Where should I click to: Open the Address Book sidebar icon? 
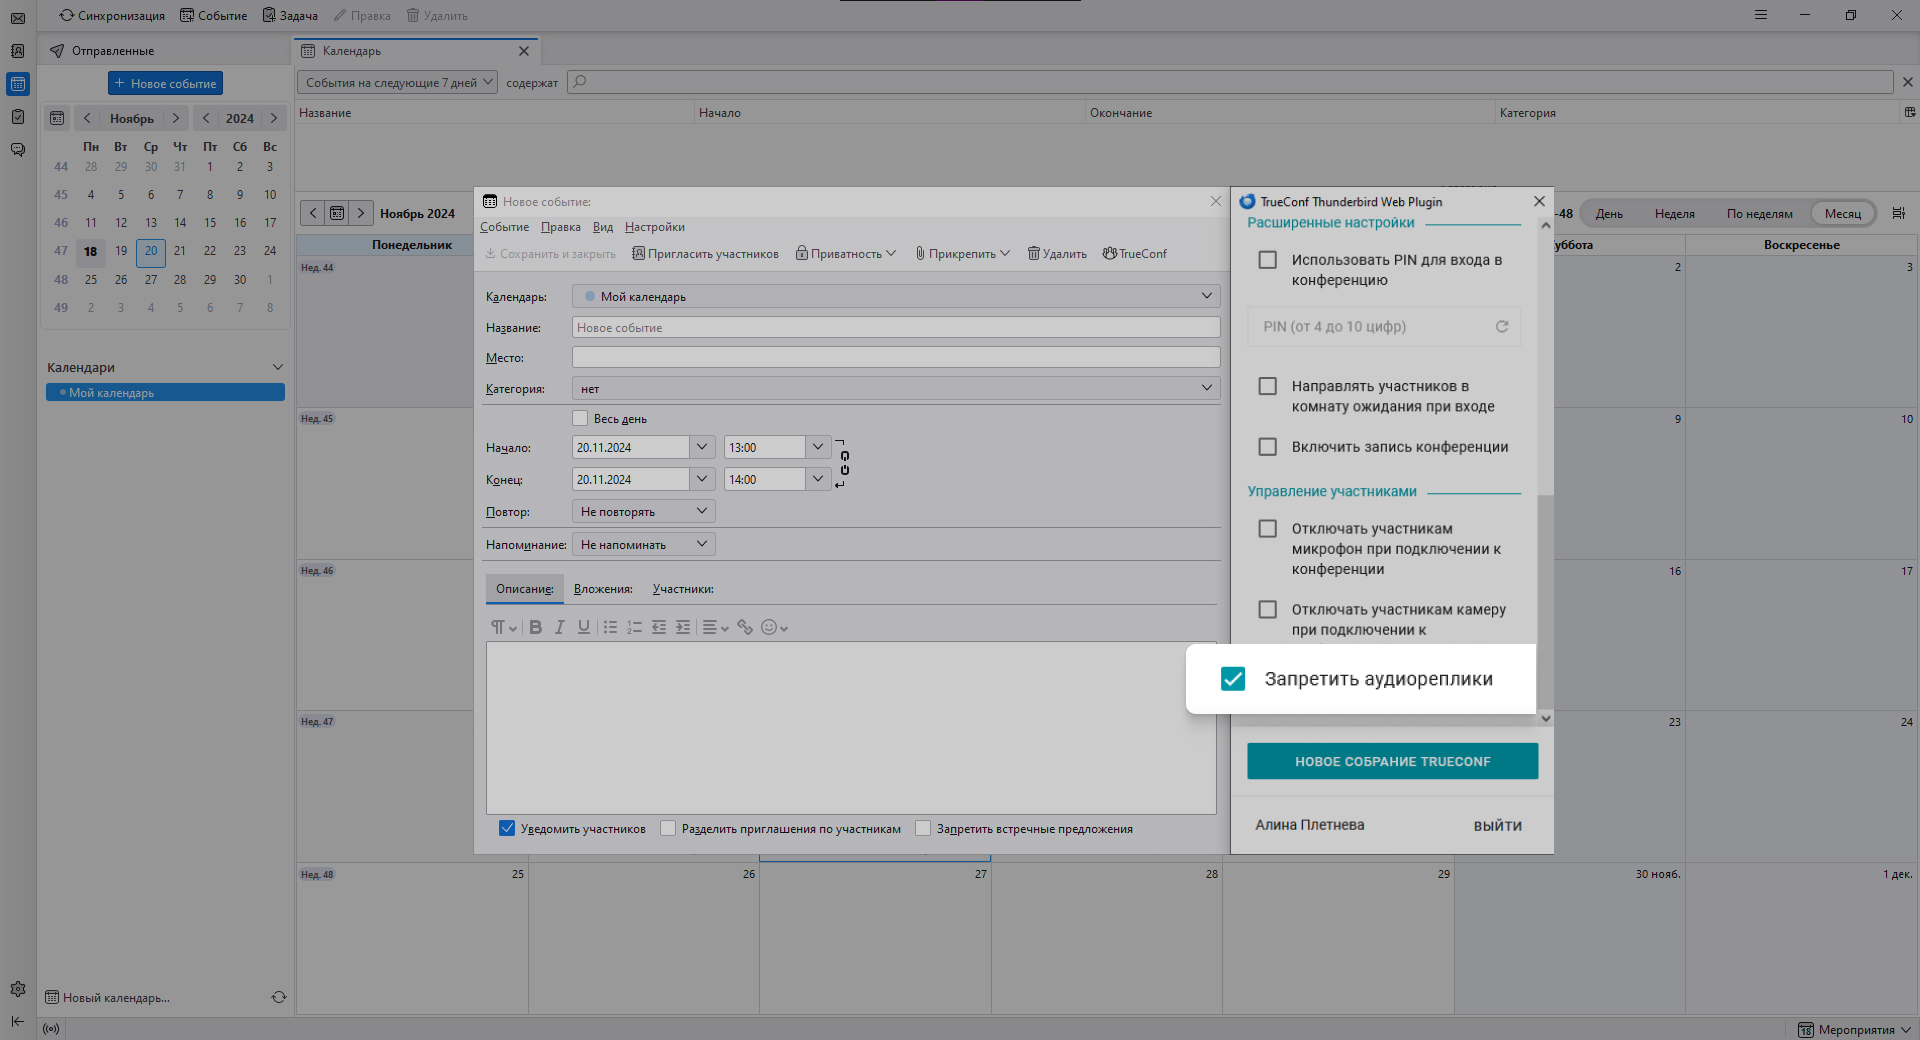pyautogui.click(x=18, y=51)
